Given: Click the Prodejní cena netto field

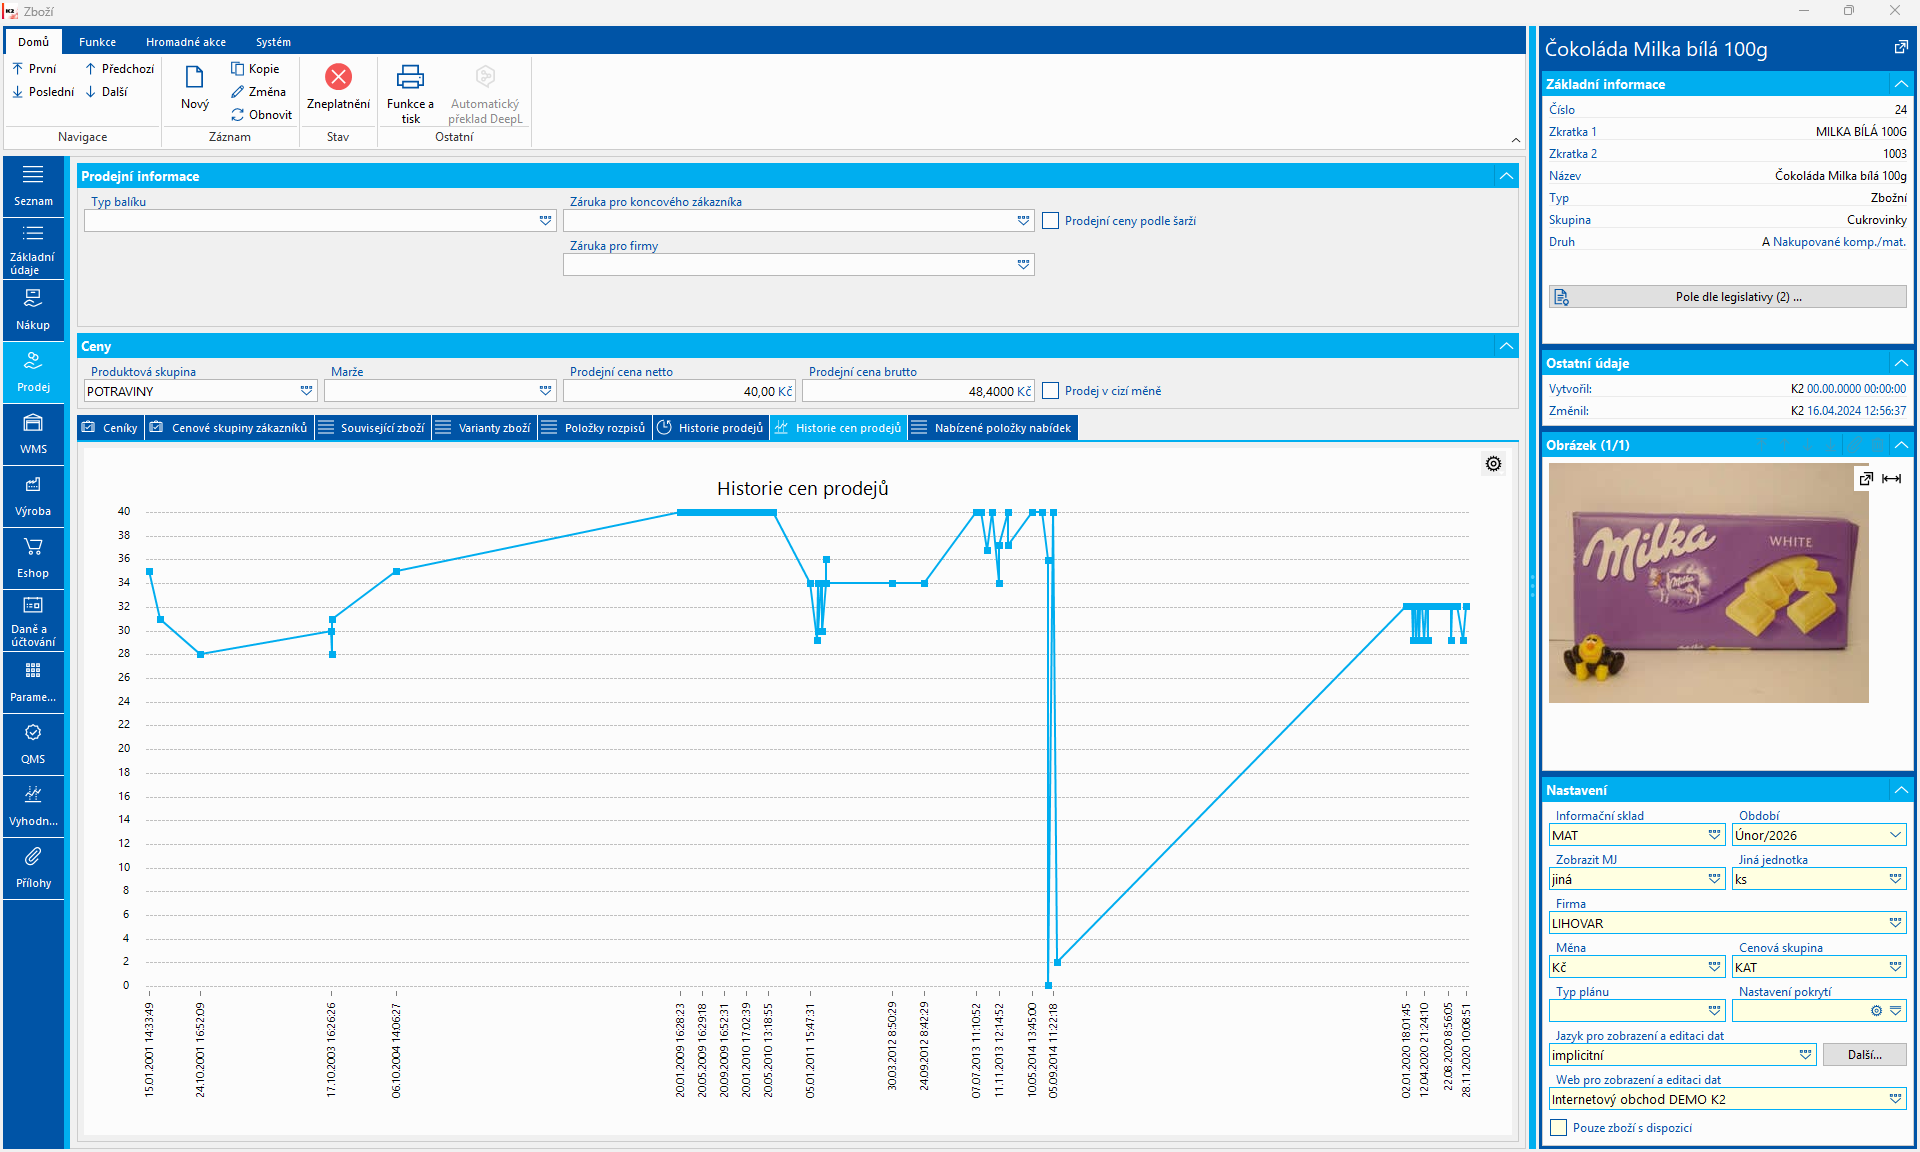Looking at the screenshot, I should [679, 391].
